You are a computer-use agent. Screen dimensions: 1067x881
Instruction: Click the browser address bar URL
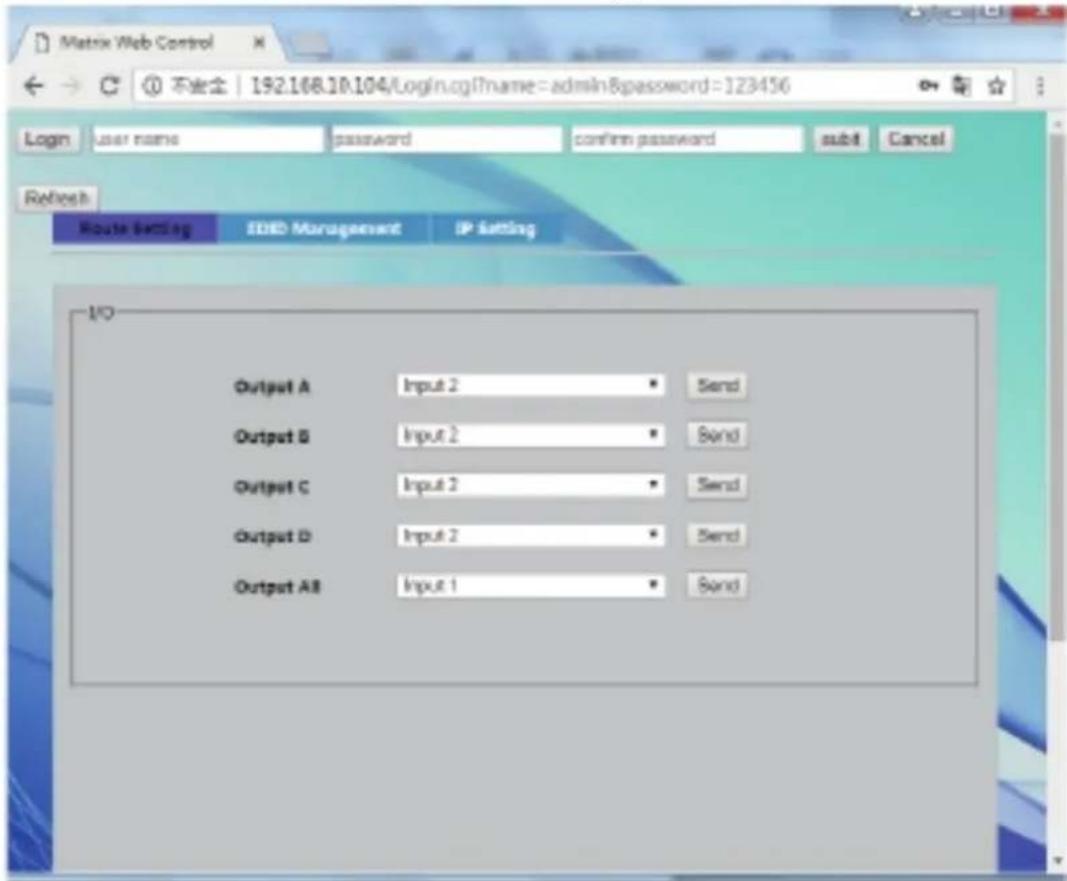click(x=520, y=86)
